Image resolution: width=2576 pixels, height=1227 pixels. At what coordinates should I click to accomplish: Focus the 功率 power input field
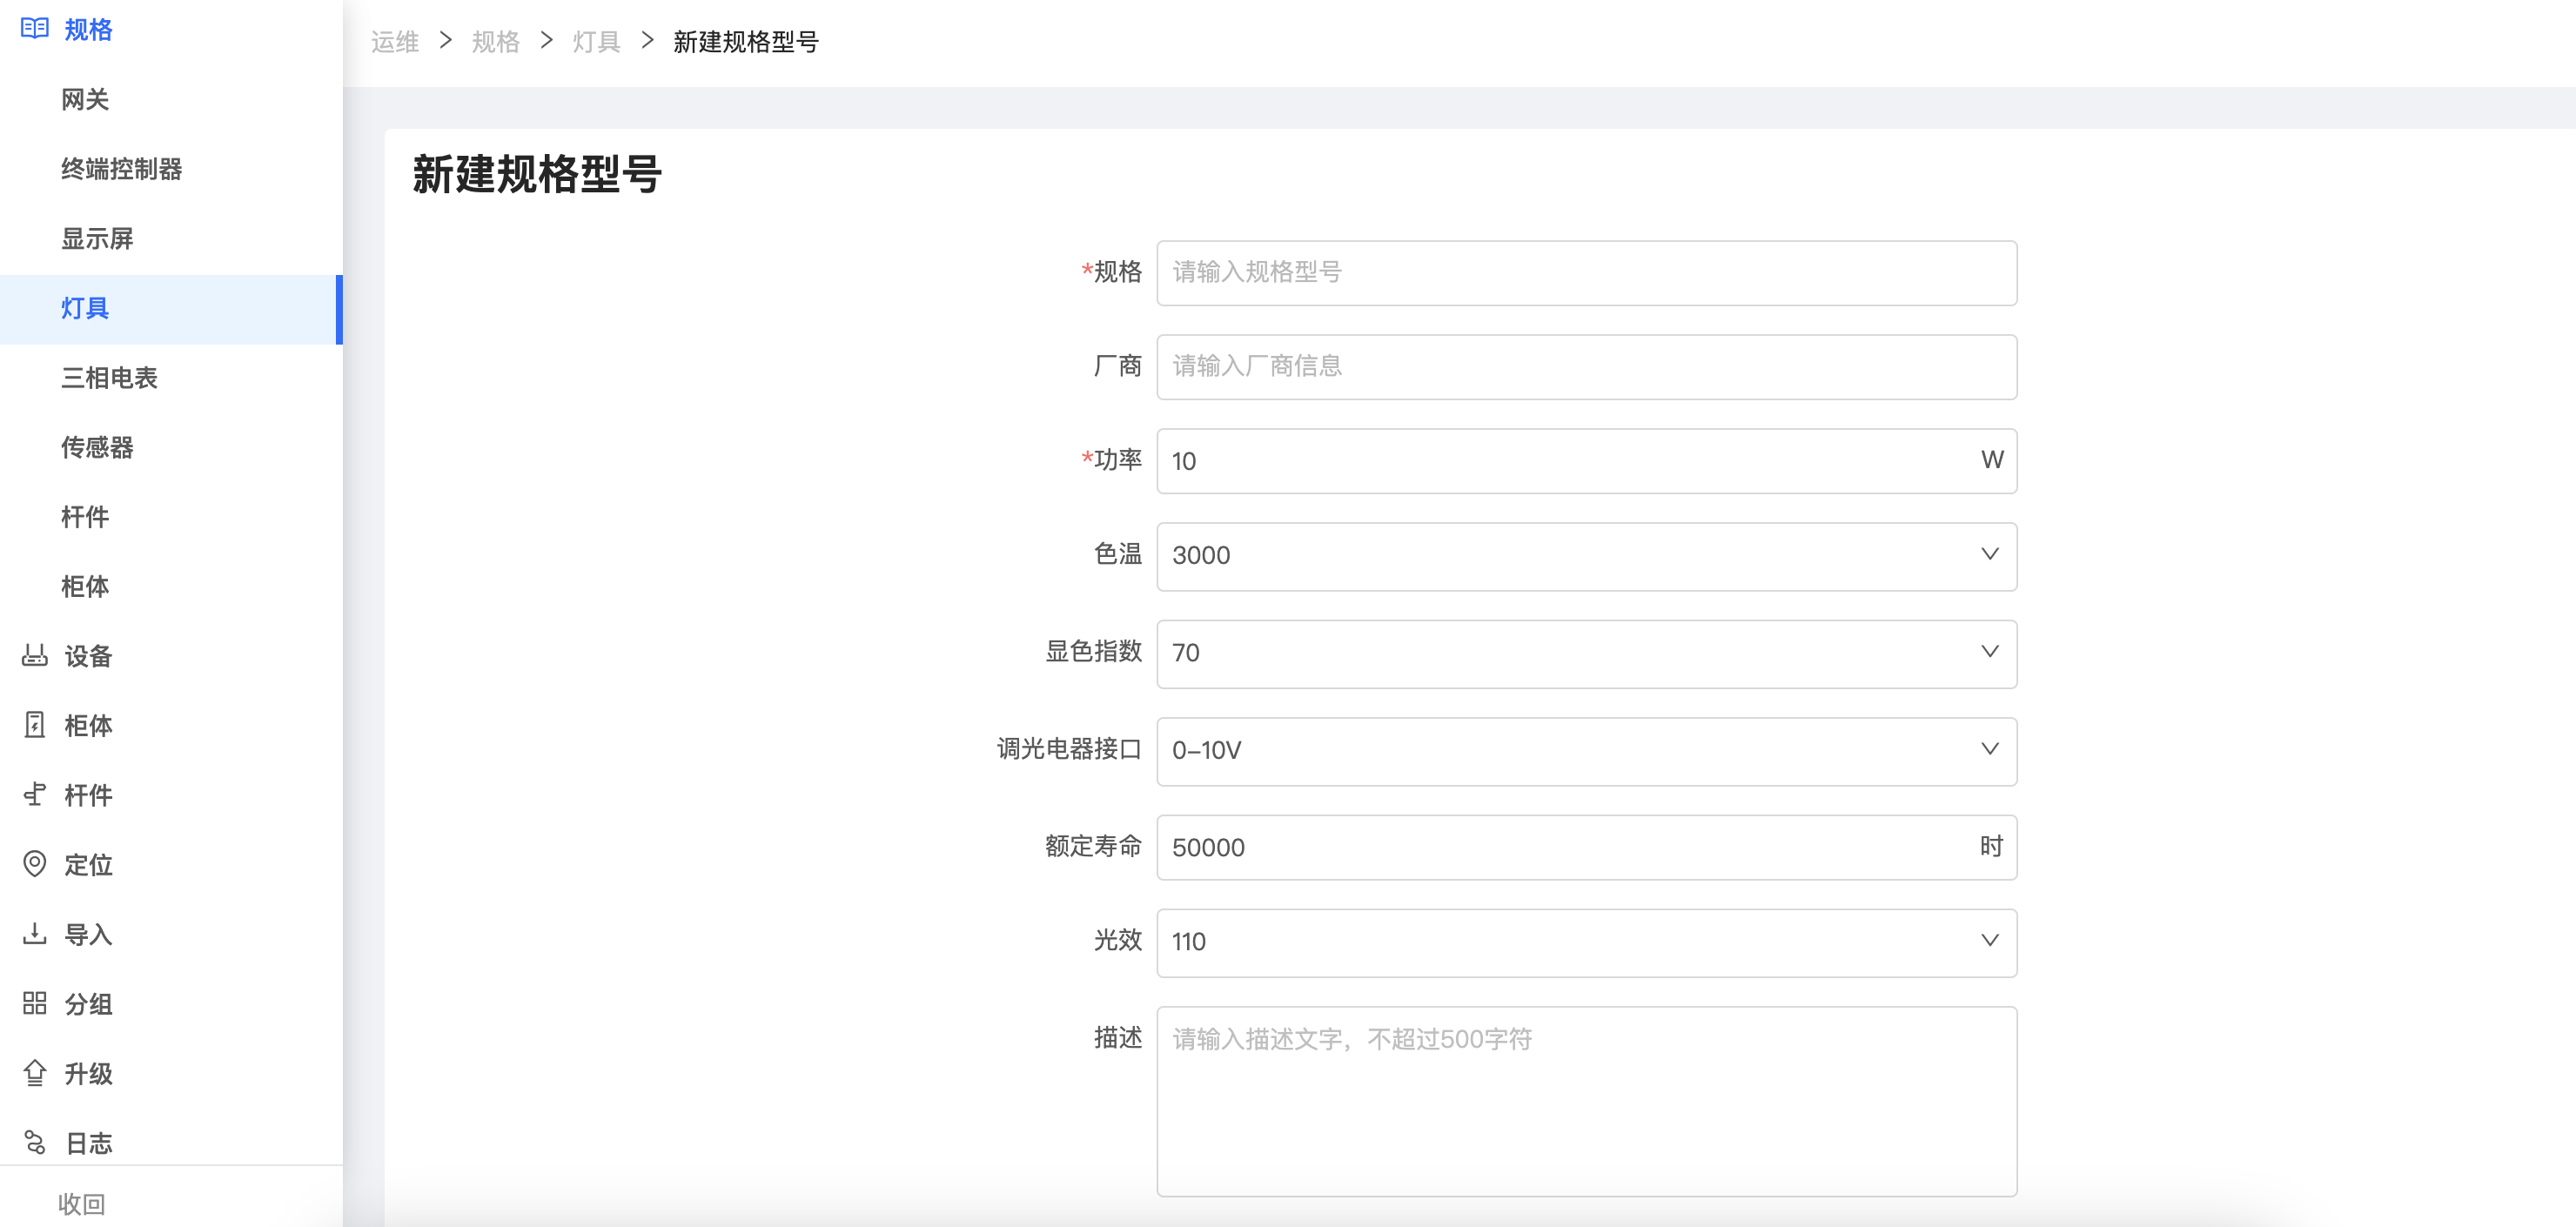coord(1586,460)
